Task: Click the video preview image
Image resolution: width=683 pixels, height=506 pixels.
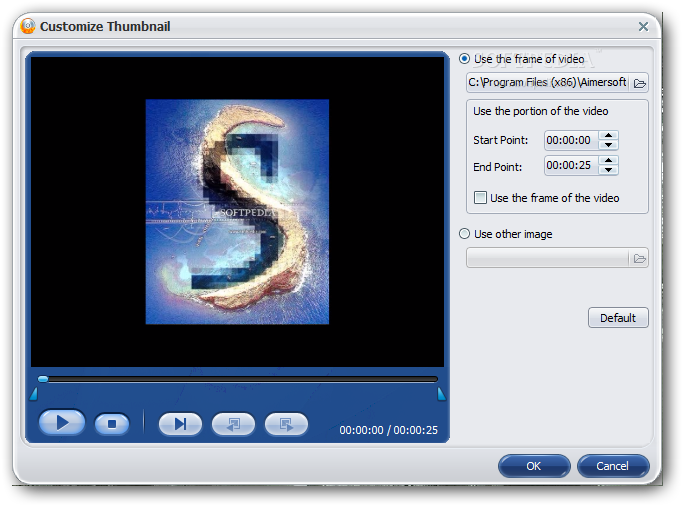Action: click(237, 212)
